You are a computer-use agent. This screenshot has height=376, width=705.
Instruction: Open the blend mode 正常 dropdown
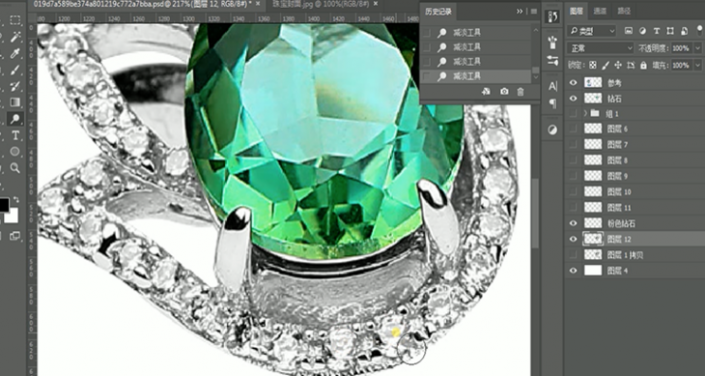(x=600, y=48)
